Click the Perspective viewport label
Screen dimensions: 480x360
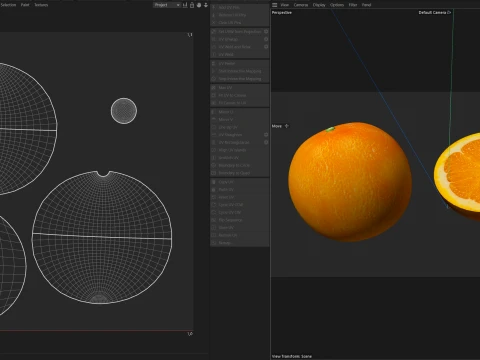(x=282, y=13)
